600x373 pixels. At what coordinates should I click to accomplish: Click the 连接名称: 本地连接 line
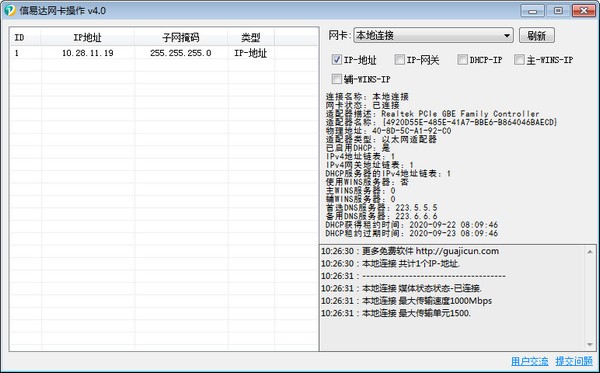point(367,97)
